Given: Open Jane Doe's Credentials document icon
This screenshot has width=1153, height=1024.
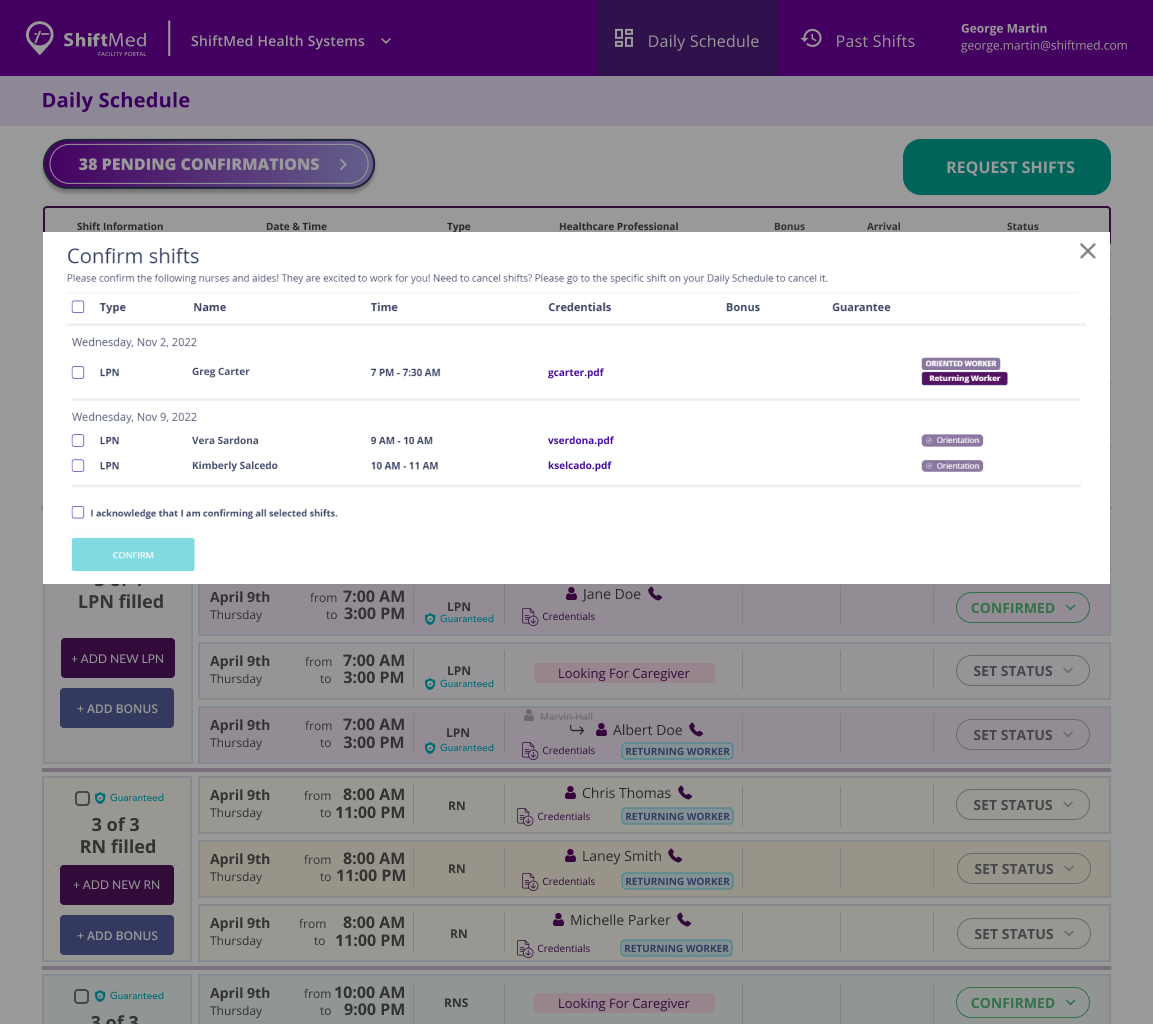Looking at the screenshot, I should [530, 617].
